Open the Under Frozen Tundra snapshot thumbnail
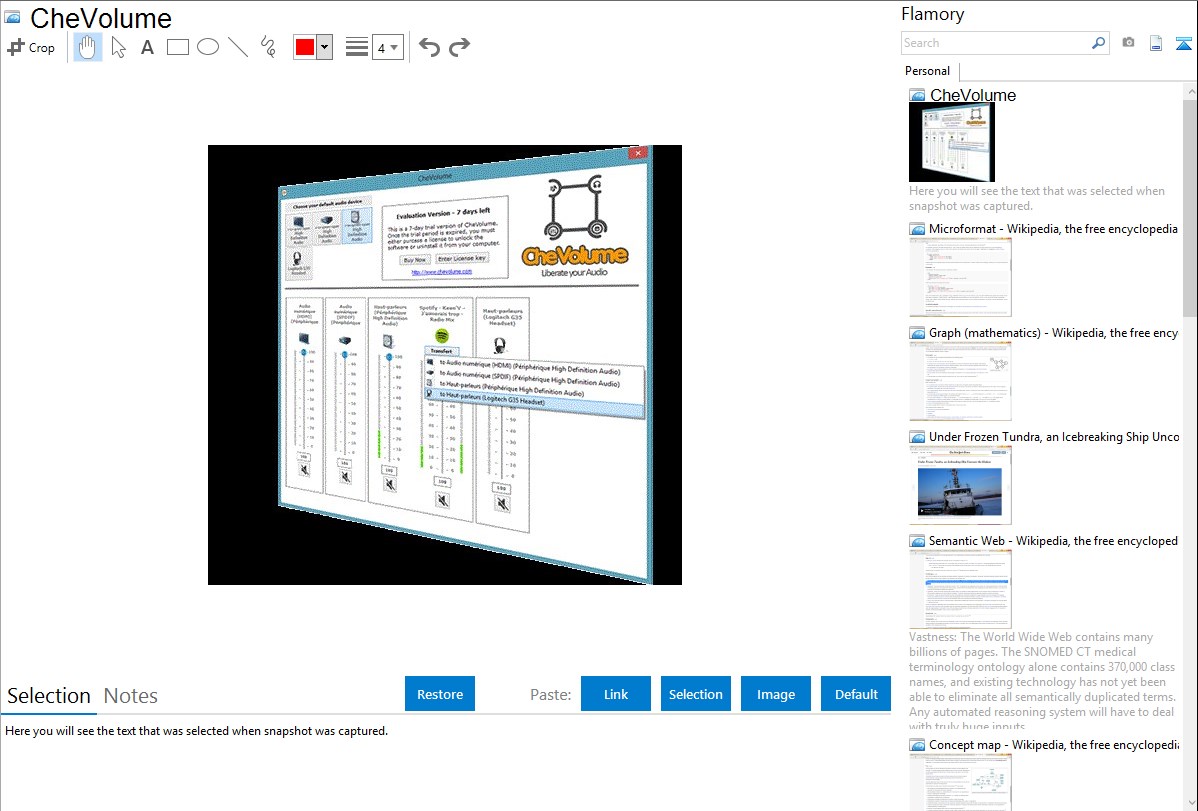The width and height of the screenshot is (1198, 811). tap(960, 485)
